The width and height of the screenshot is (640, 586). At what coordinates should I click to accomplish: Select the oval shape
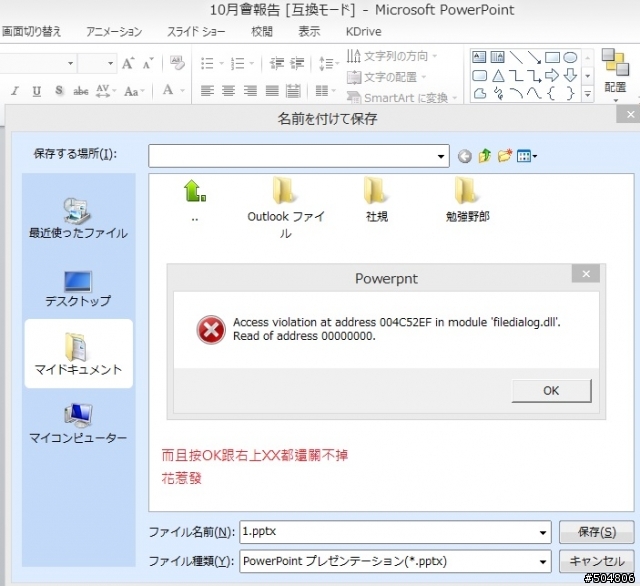pyautogui.click(x=570, y=57)
